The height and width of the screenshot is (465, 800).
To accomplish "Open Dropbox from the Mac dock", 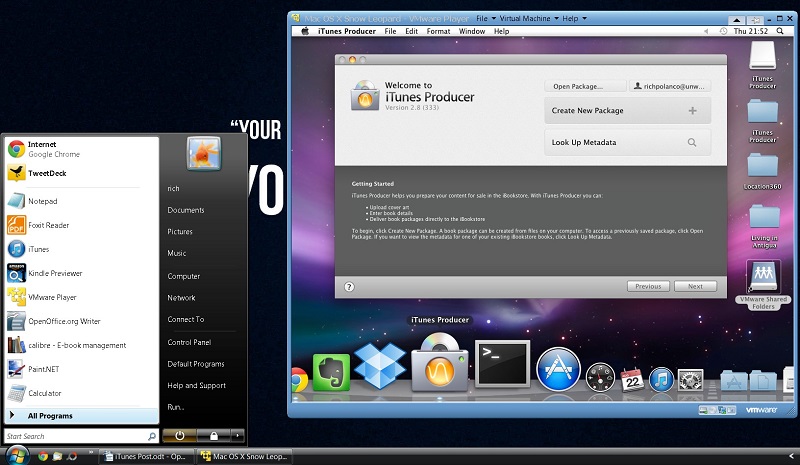I will (380, 366).
